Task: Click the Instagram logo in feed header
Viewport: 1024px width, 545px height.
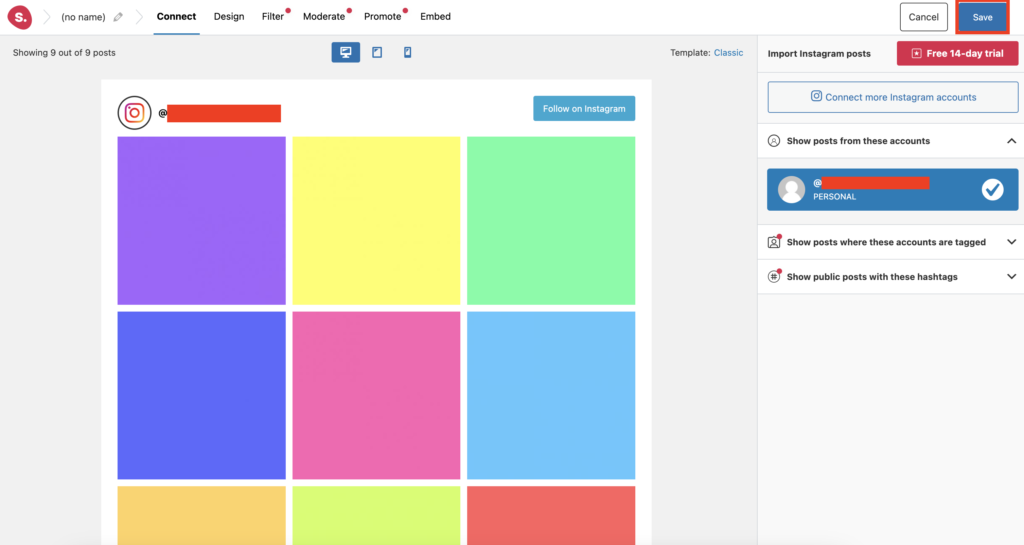Action: coord(134,113)
